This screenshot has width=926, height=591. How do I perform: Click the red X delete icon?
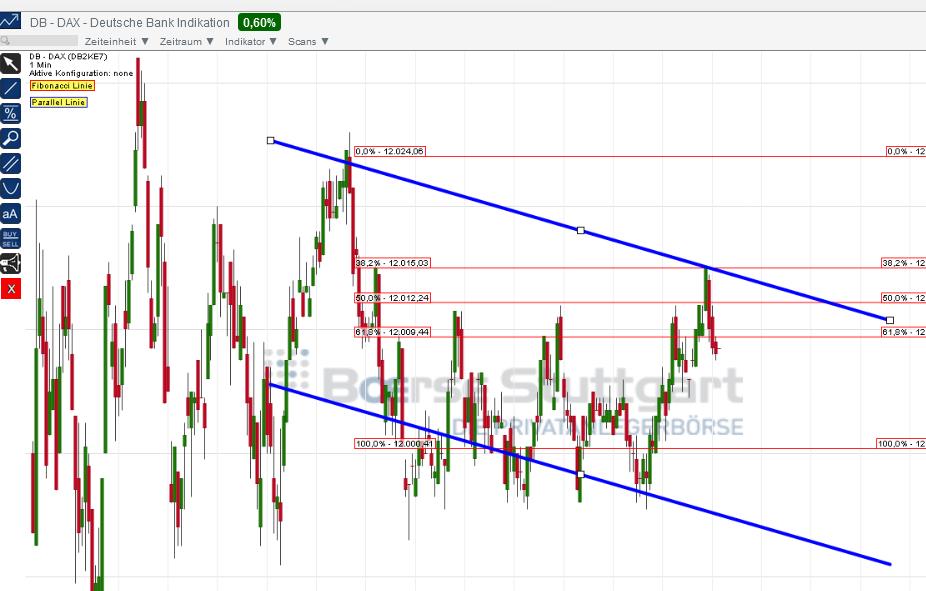12,289
